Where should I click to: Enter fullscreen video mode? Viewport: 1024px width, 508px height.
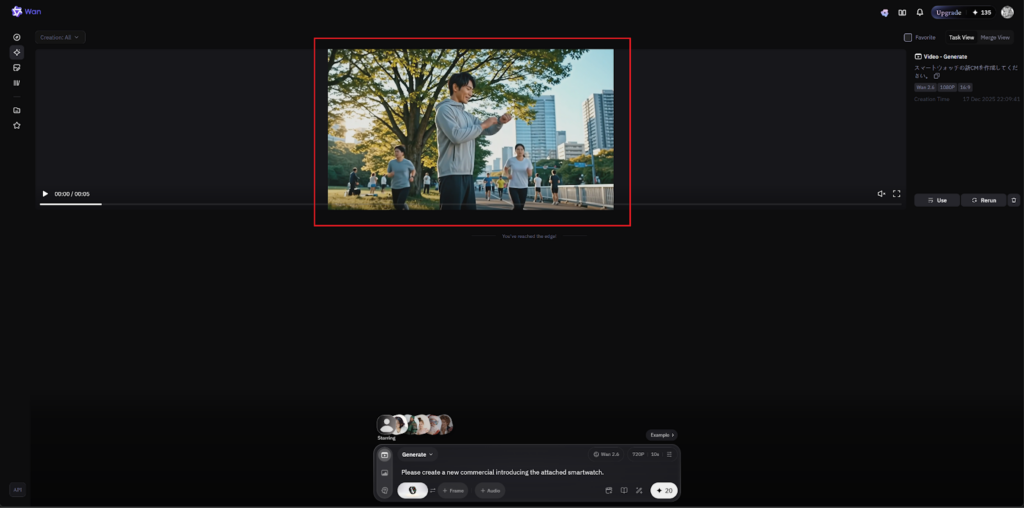(x=896, y=194)
